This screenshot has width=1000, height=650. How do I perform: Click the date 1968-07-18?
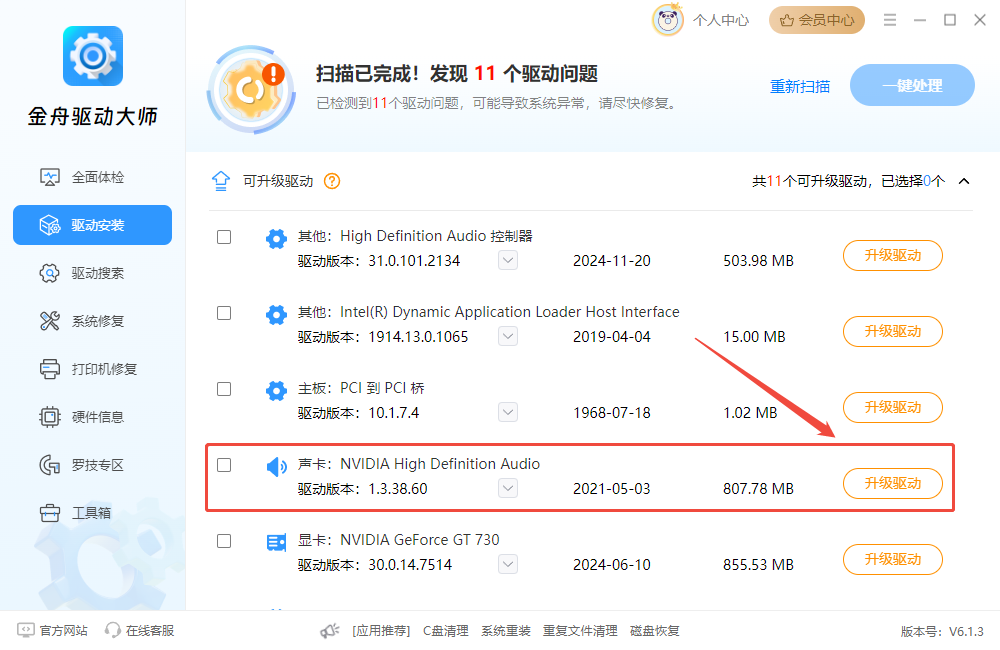pos(612,413)
